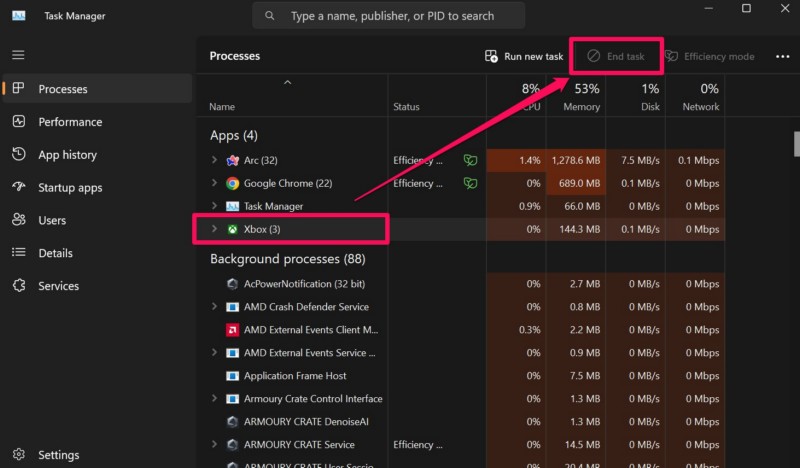Click the Application Frame Host icon
Image resolution: width=800 pixels, height=468 pixels.
point(233,376)
